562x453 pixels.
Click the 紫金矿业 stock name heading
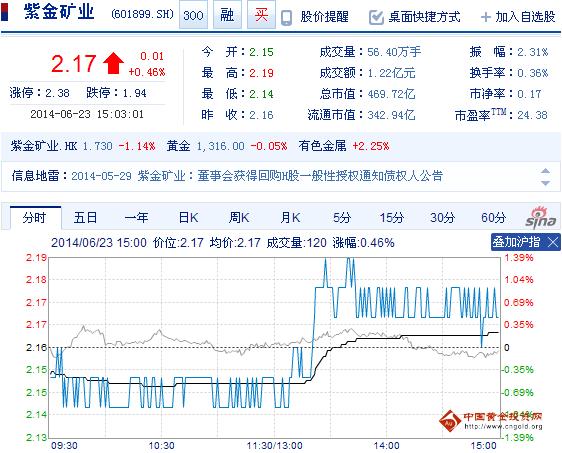[x=59, y=11]
